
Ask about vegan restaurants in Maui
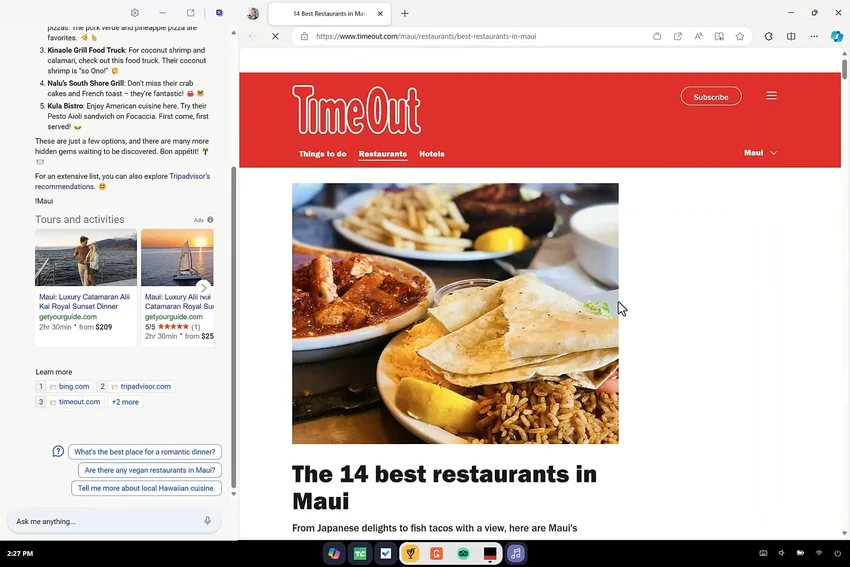point(150,470)
